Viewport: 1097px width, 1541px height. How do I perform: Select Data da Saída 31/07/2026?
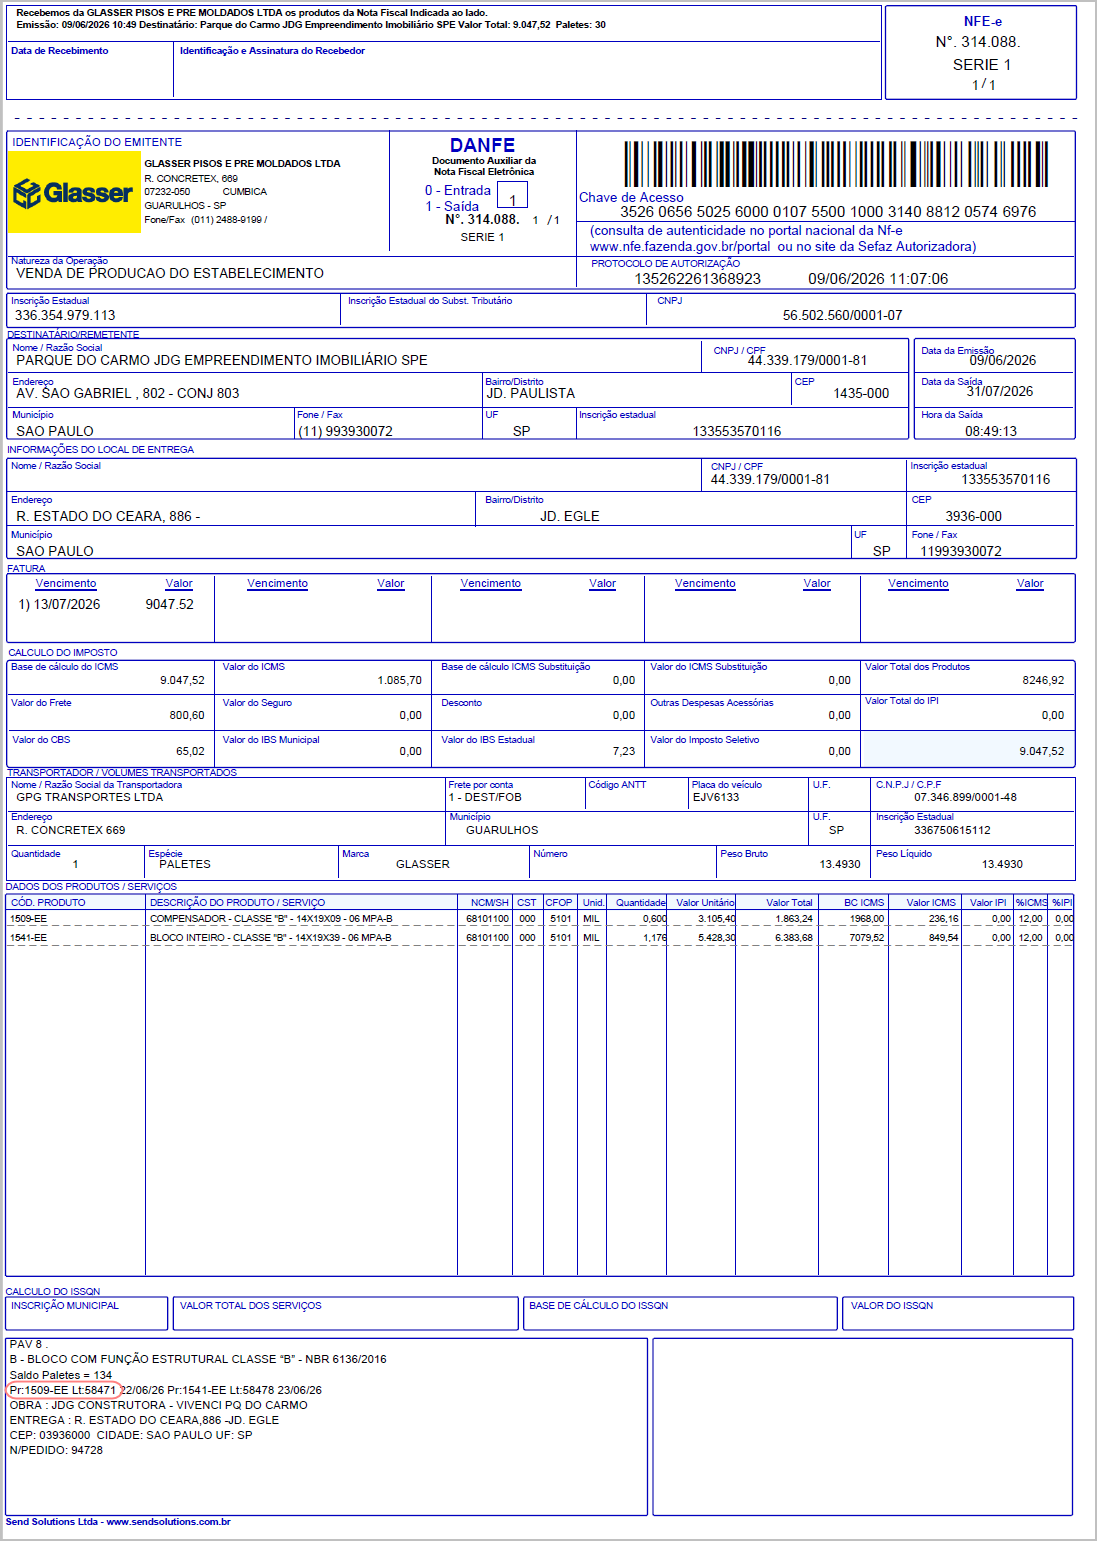(x=999, y=391)
